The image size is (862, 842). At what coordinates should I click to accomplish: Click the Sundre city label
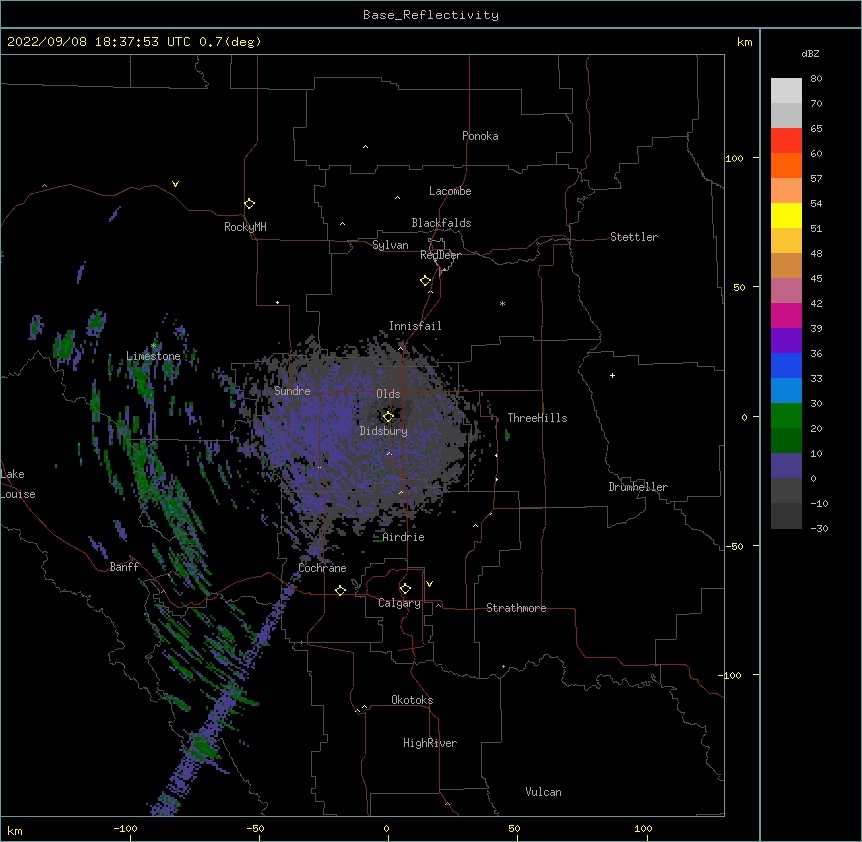pos(292,391)
